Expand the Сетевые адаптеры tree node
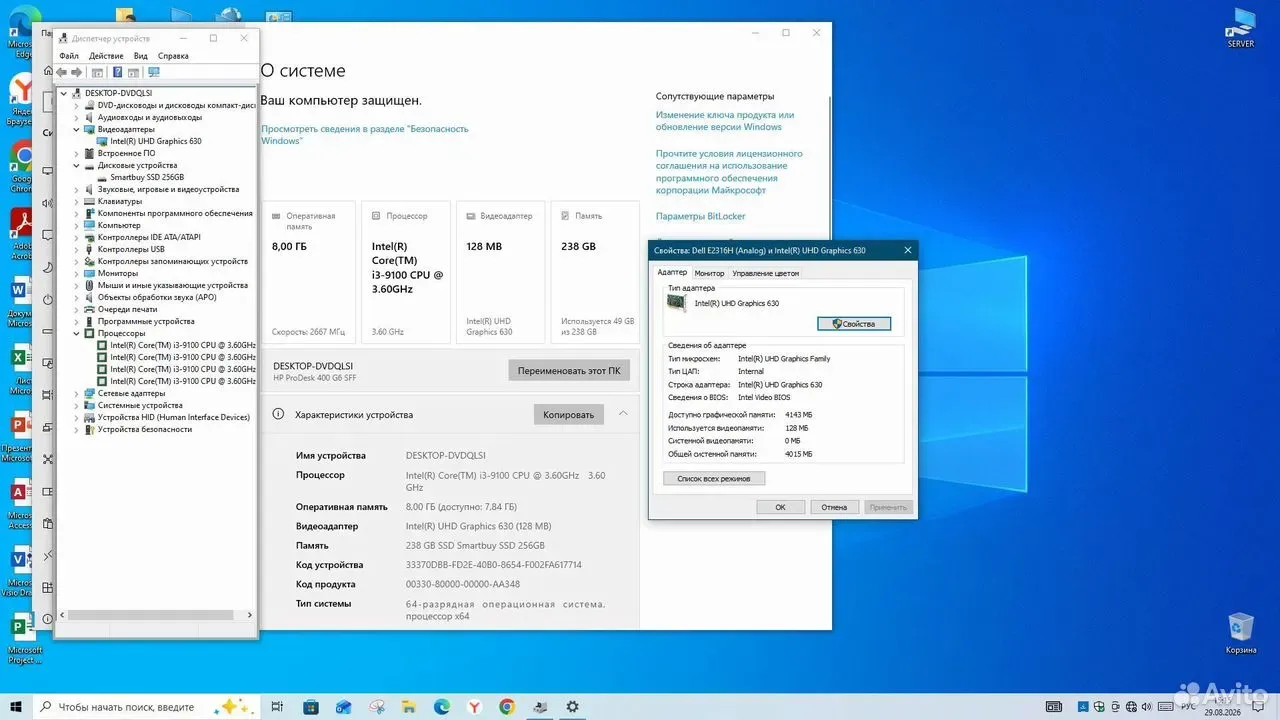Screen dimensions: 1280x720 [77, 393]
